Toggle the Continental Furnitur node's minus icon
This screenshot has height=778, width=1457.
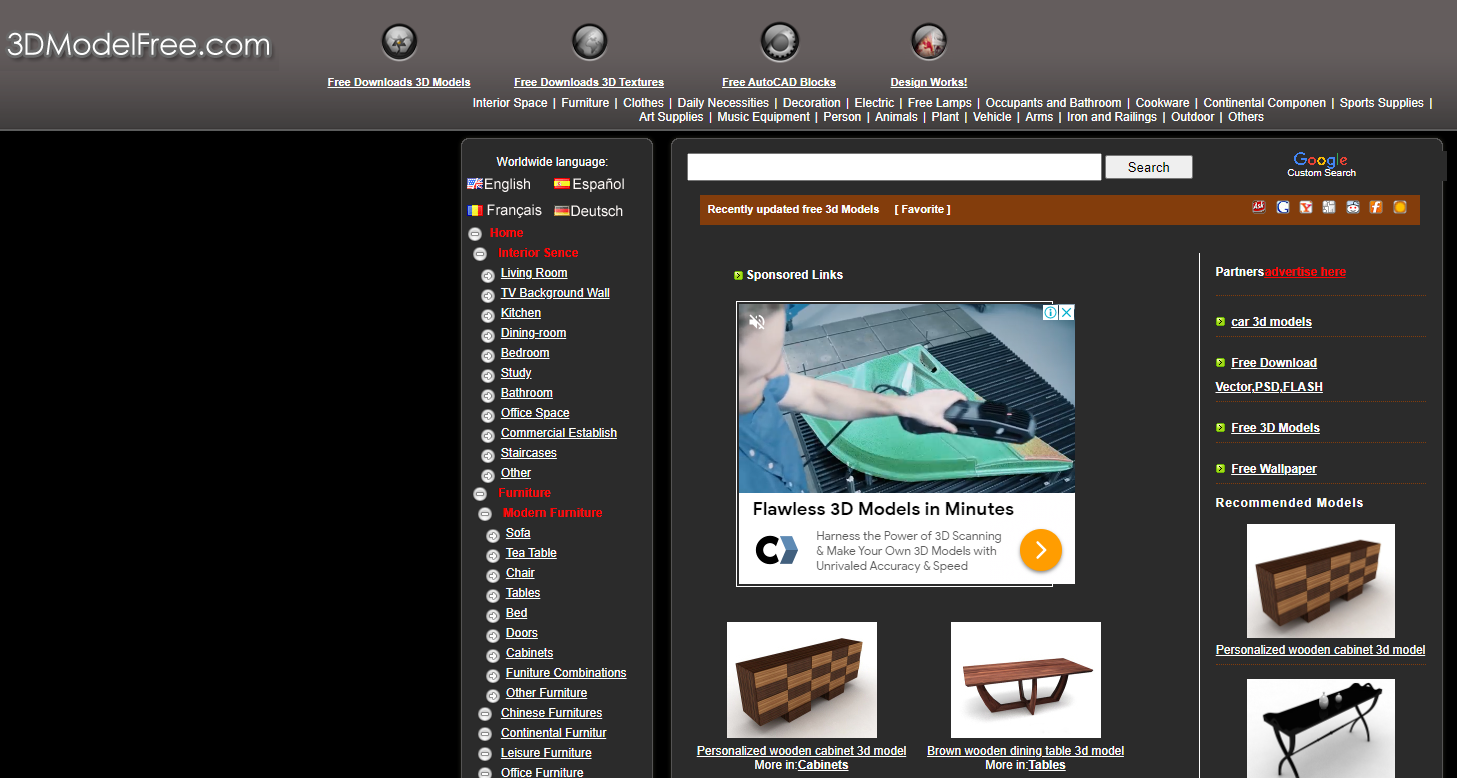(485, 734)
